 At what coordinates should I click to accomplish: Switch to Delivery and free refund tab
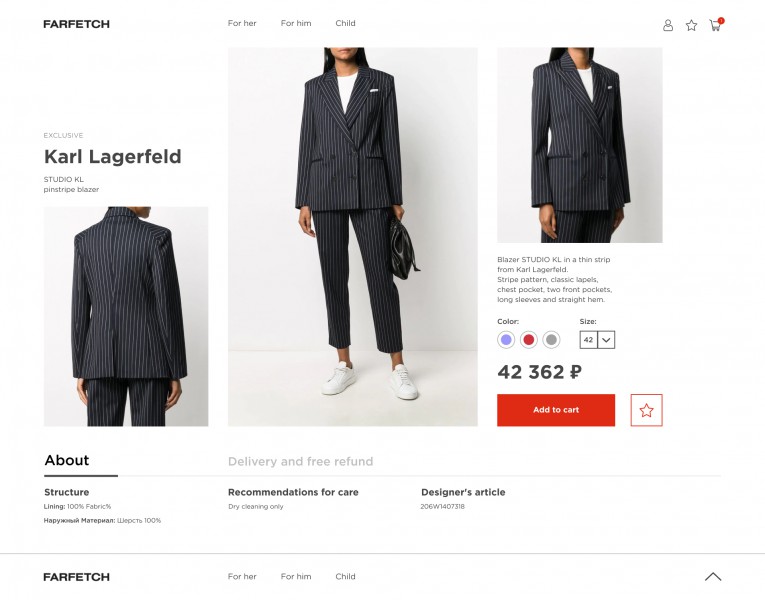point(300,462)
